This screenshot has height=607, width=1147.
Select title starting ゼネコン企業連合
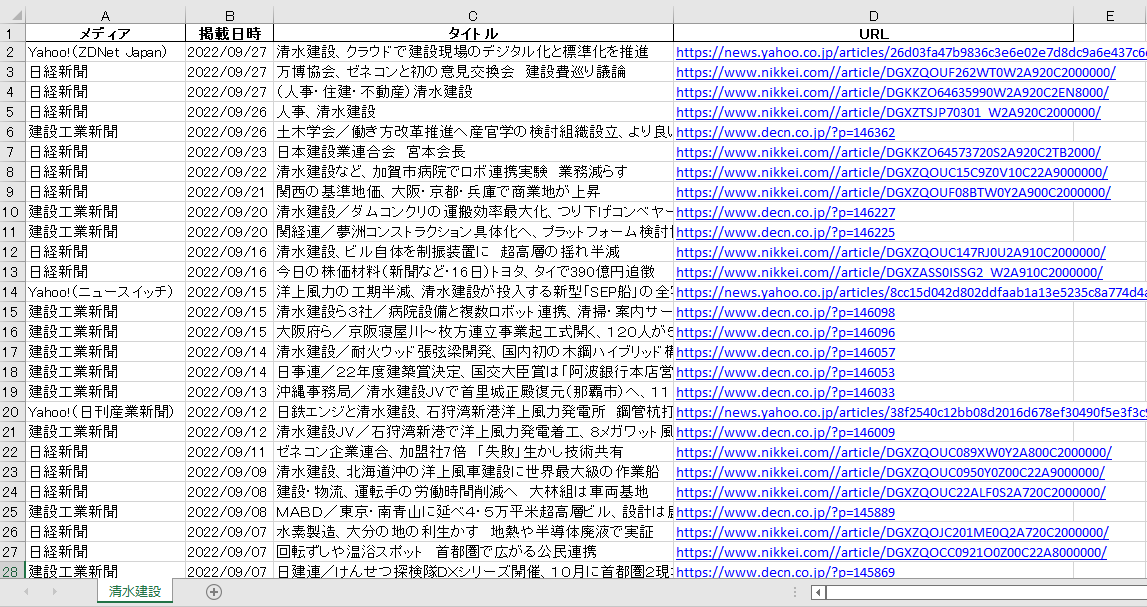(473, 452)
